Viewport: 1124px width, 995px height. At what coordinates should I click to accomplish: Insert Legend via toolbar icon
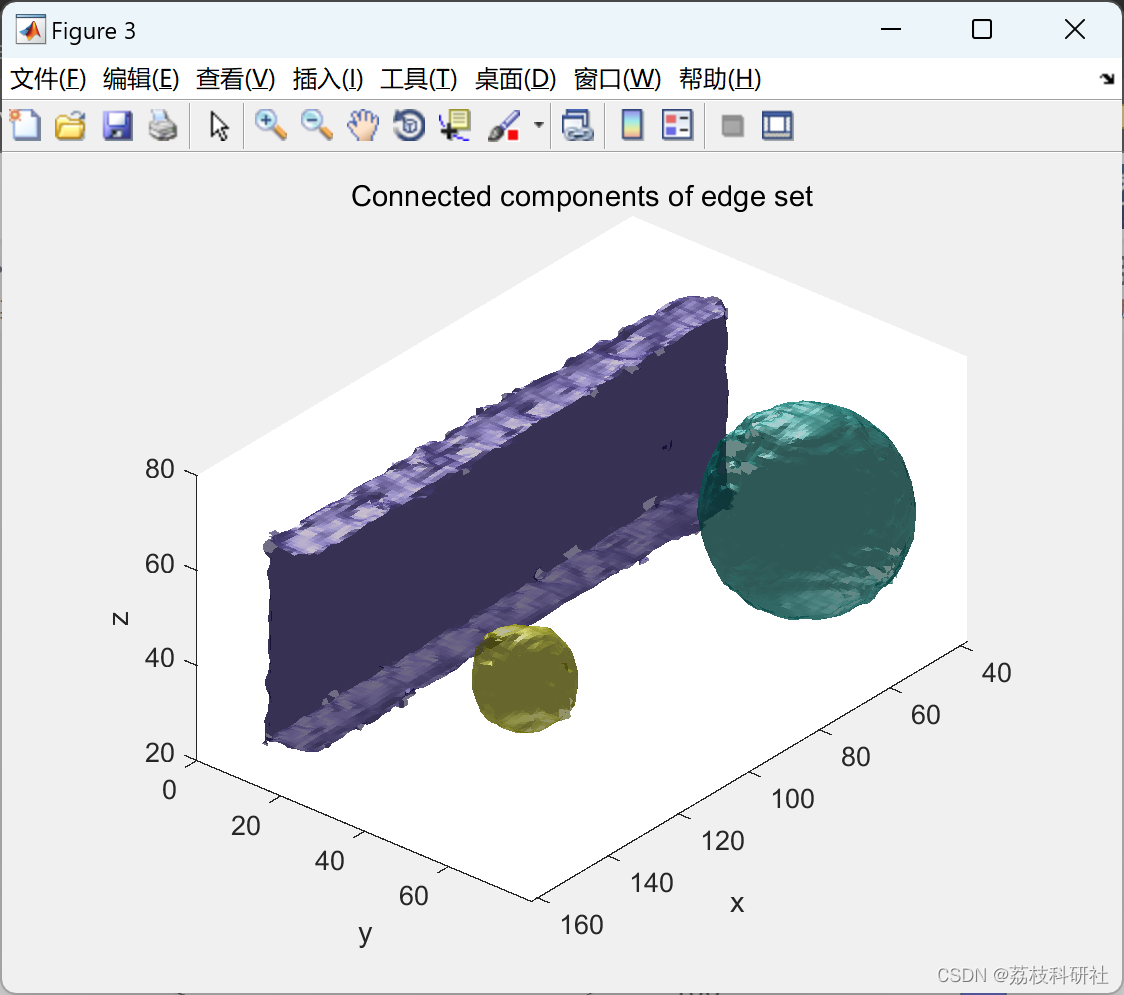677,125
